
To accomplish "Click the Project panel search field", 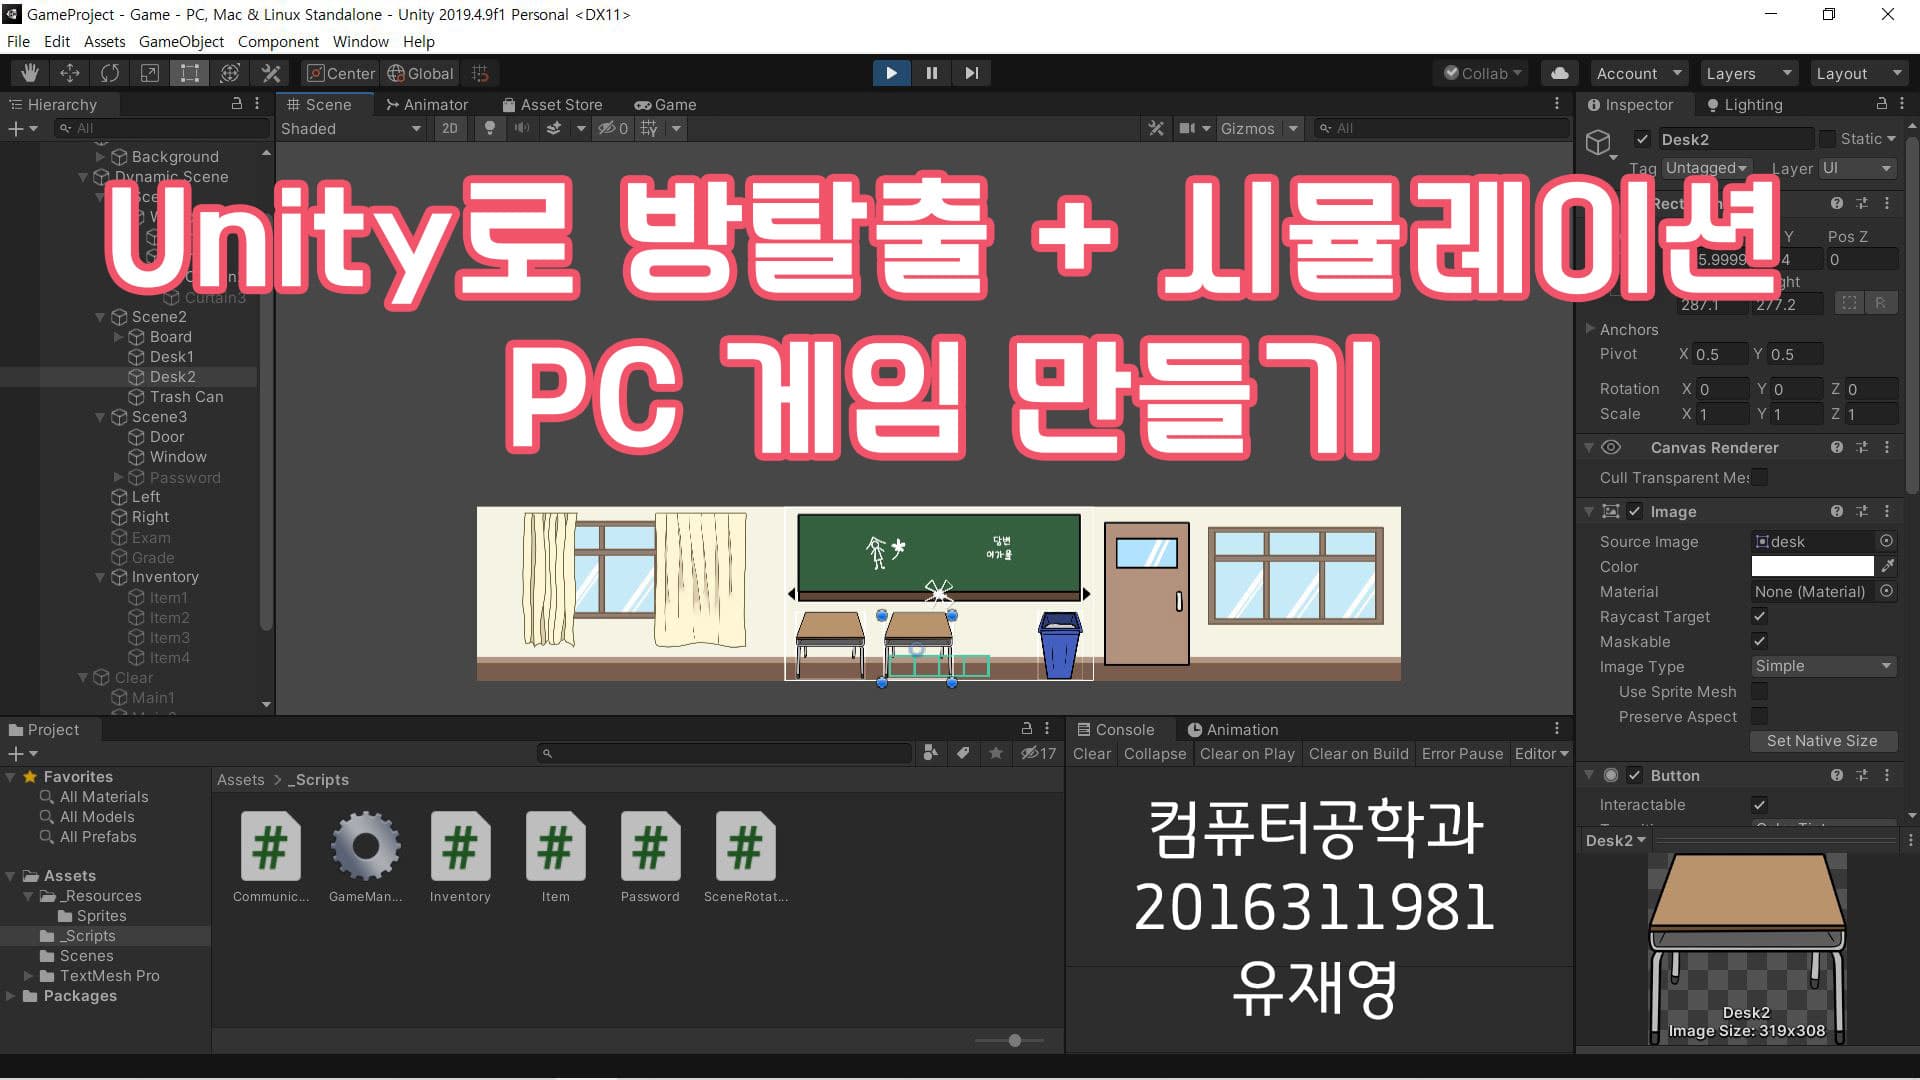I will tap(725, 753).
